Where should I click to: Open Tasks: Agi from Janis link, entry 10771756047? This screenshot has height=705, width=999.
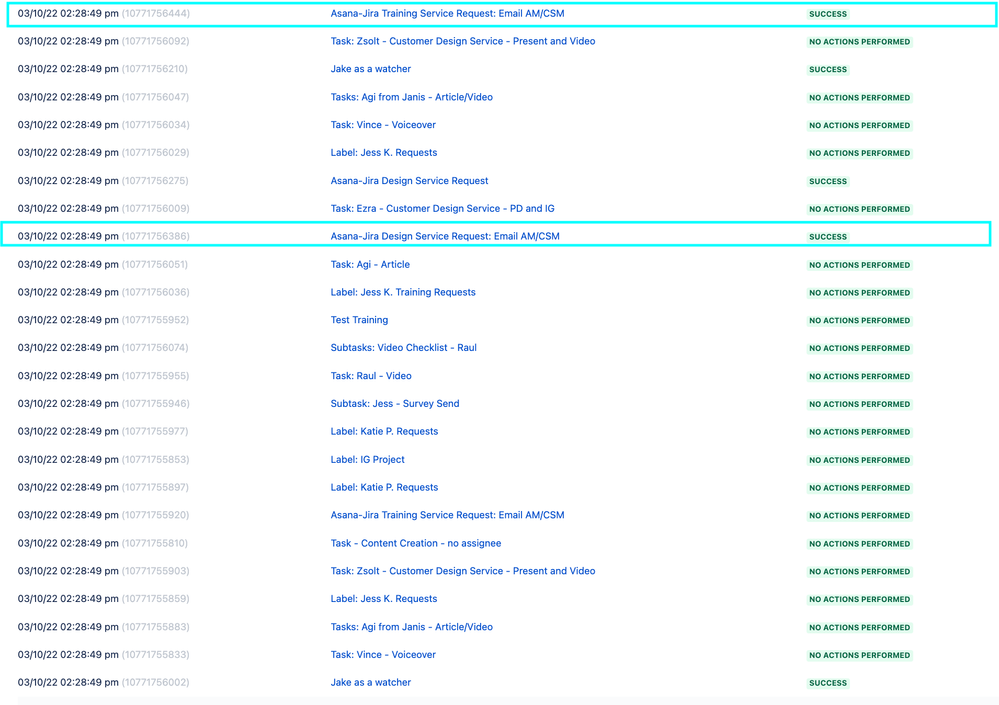412,97
